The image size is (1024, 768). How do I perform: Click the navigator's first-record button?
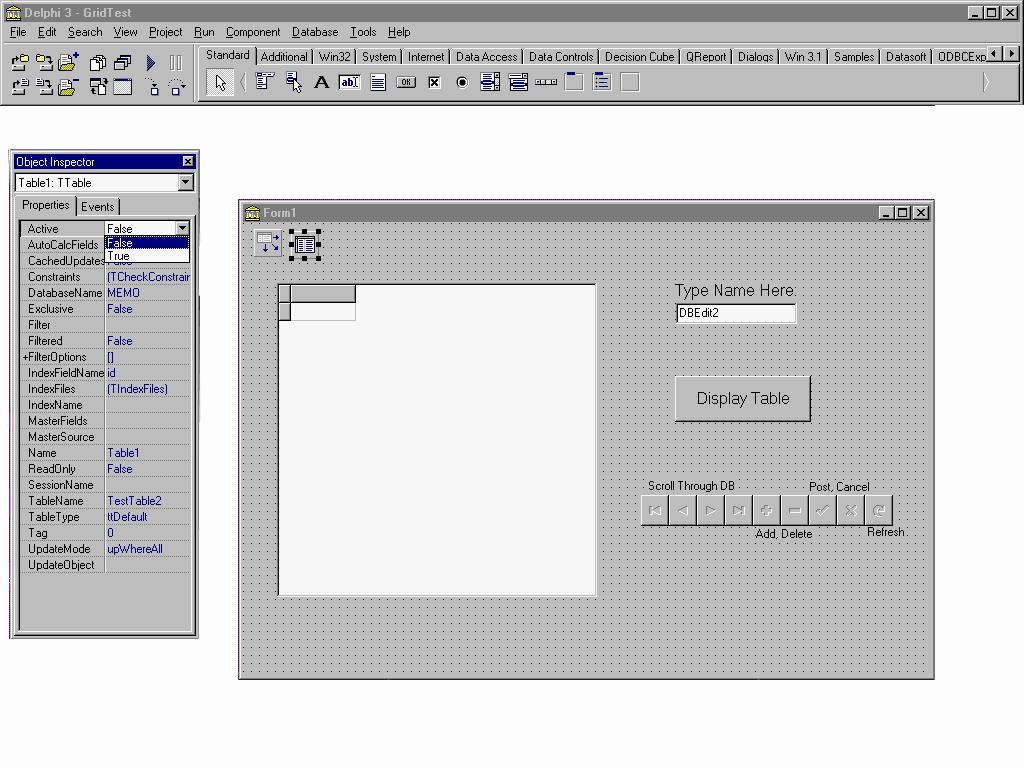(655, 511)
